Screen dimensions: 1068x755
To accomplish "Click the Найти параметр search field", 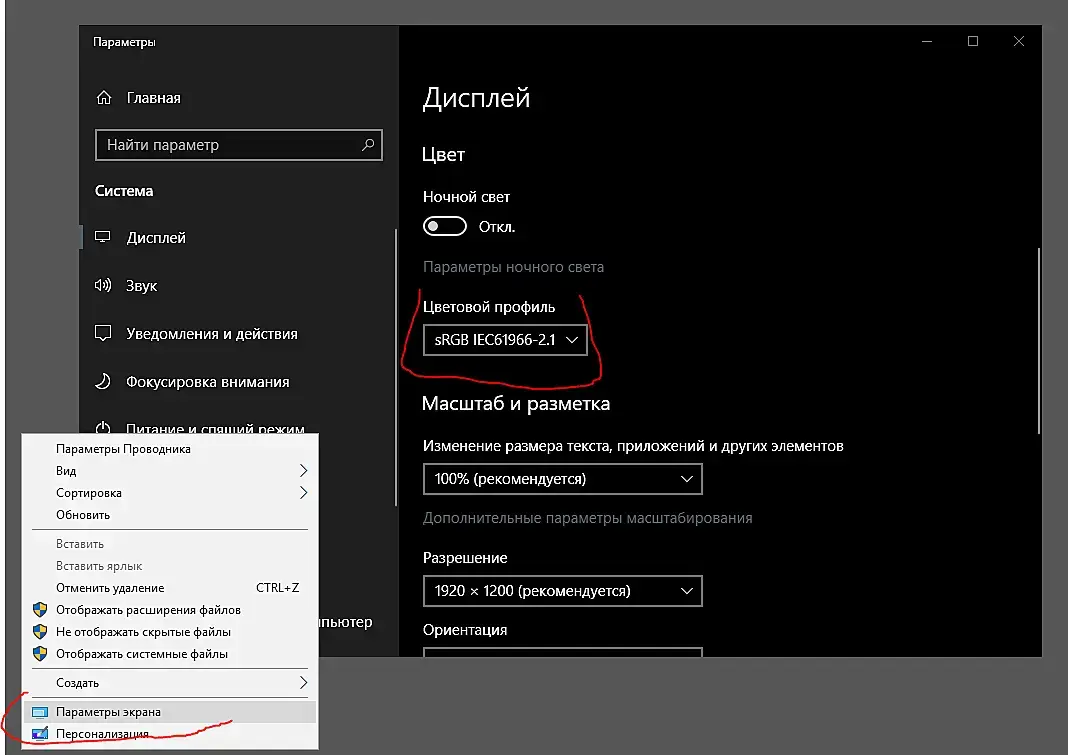I will pos(238,144).
